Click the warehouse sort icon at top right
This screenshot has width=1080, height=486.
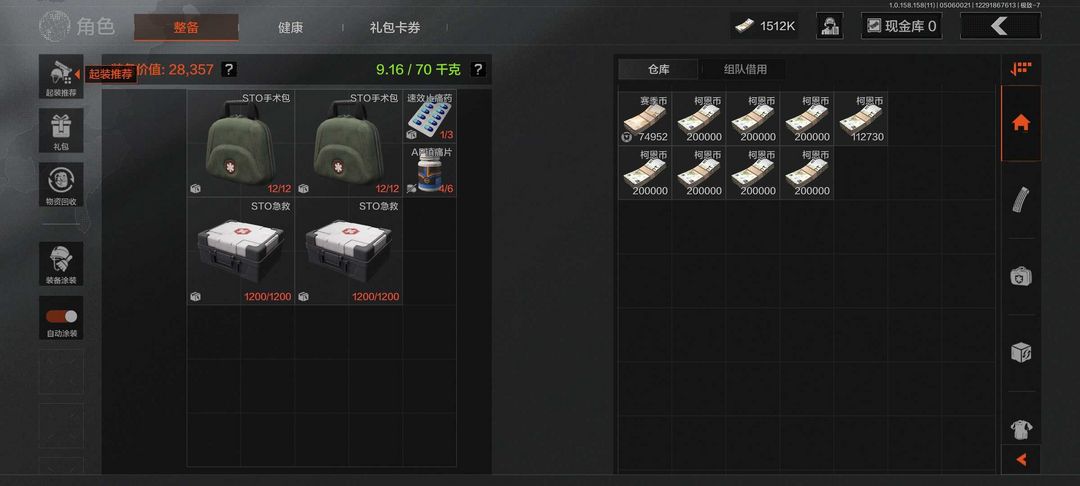pos(1020,68)
